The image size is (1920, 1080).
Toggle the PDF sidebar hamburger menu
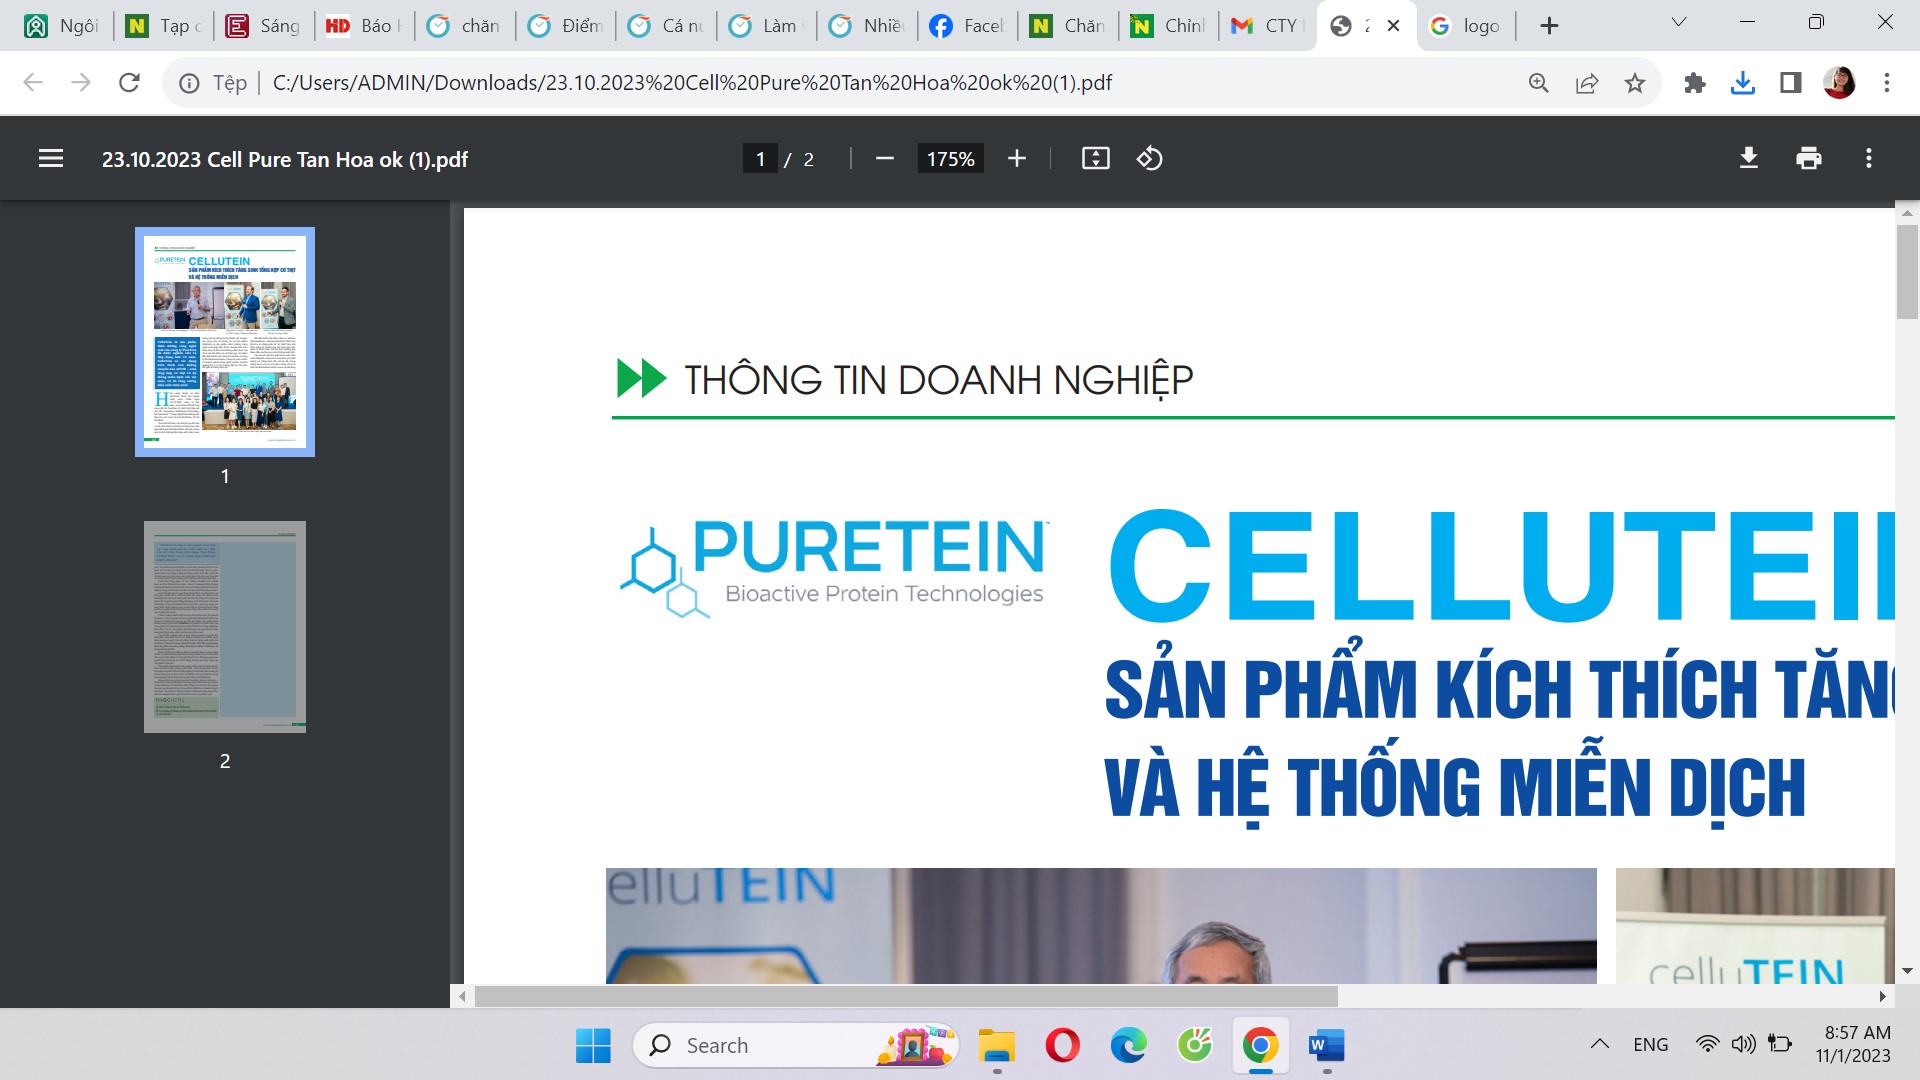[51, 159]
